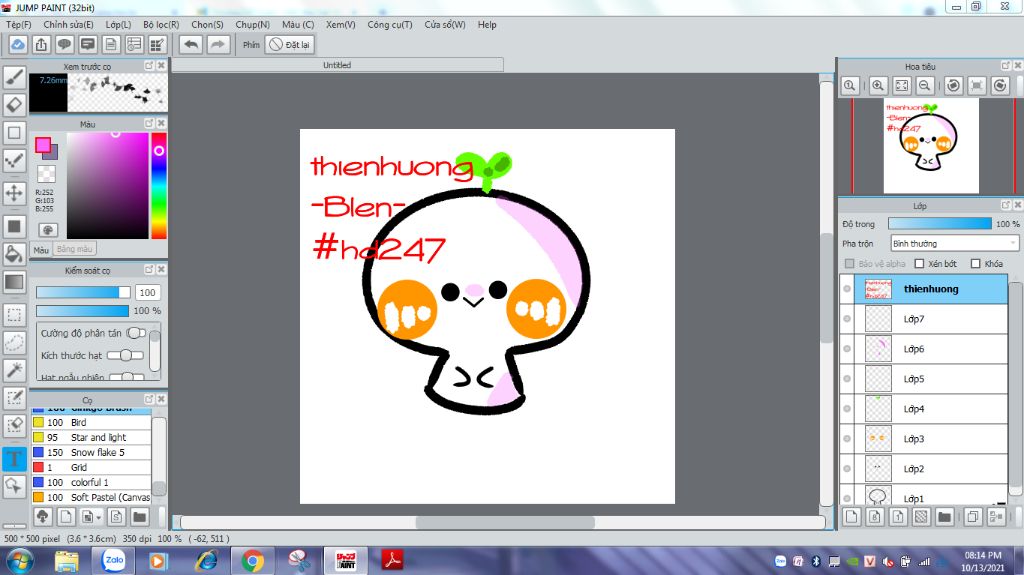Hide layer Lớp7
The height and width of the screenshot is (575, 1024).
click(847, 319)
